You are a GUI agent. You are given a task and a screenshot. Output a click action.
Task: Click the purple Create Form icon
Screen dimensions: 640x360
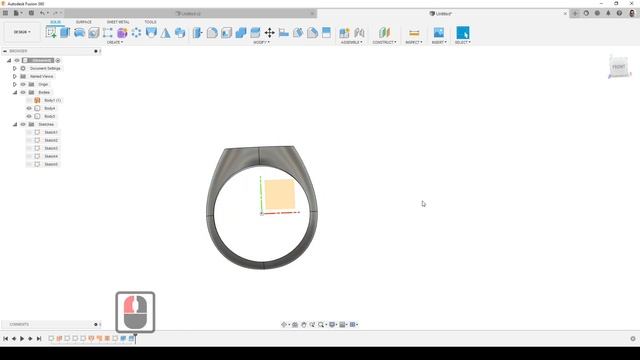[122, 33]
